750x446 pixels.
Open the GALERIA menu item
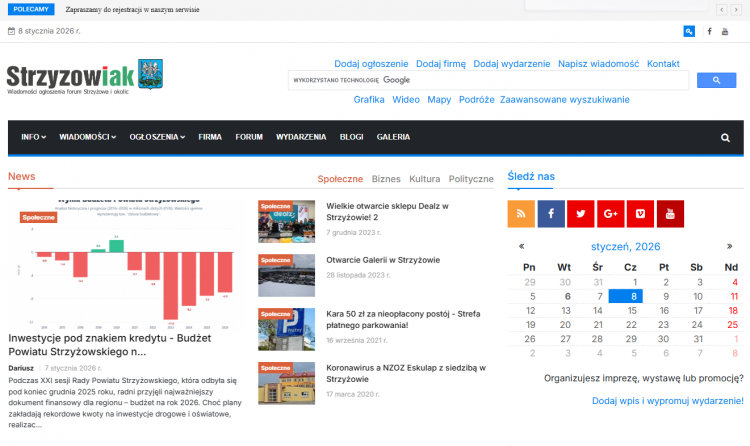click(393, 137)
